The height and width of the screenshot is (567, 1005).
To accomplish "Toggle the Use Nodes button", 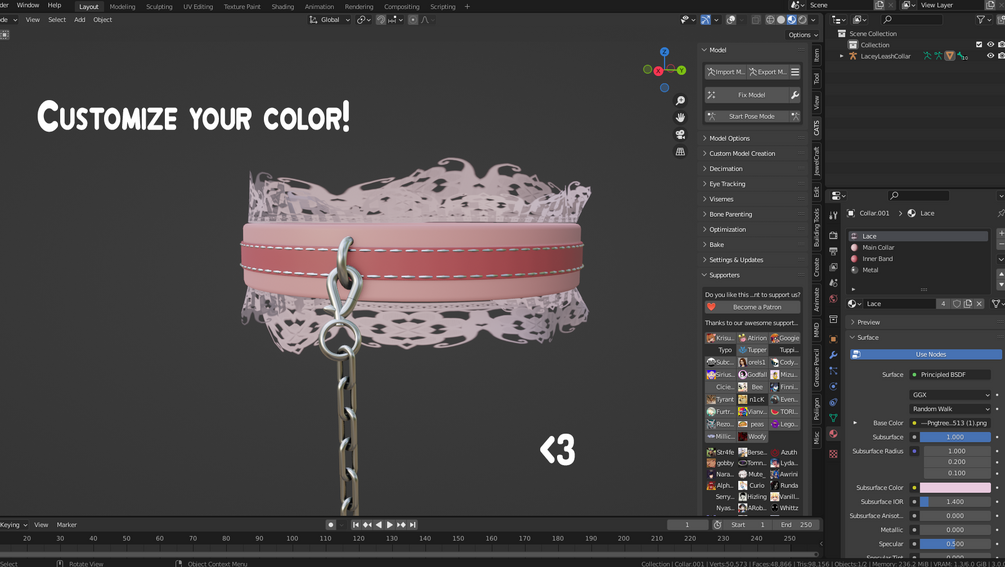I will [926, 354].
